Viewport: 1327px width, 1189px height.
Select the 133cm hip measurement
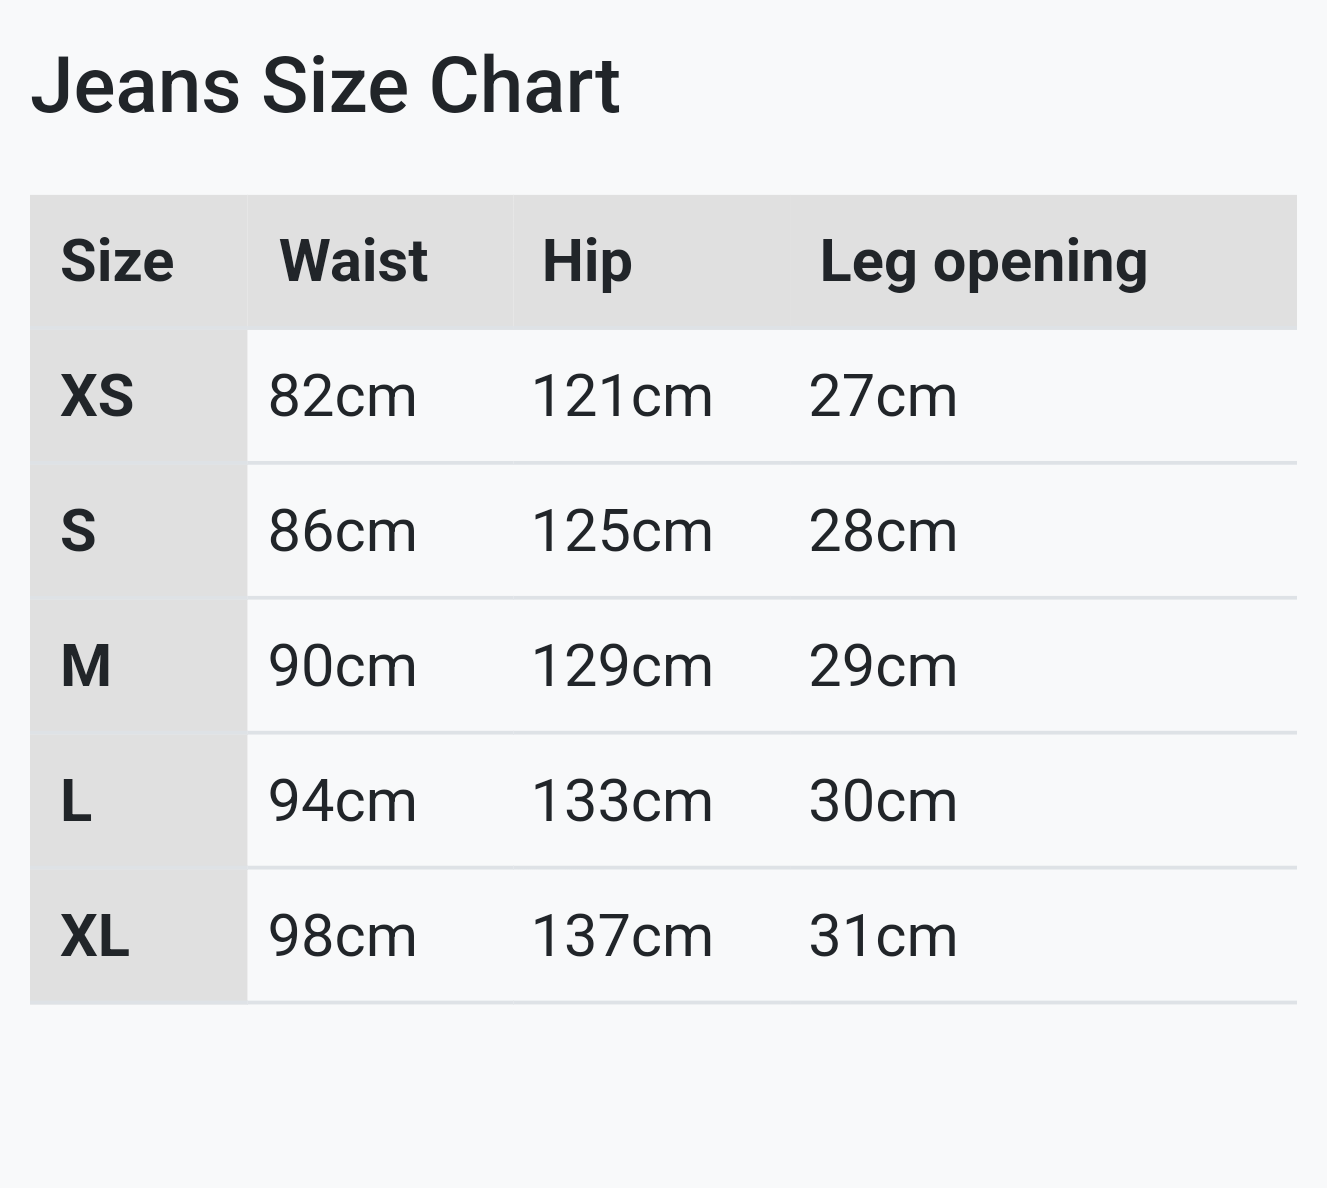[622, 801]
